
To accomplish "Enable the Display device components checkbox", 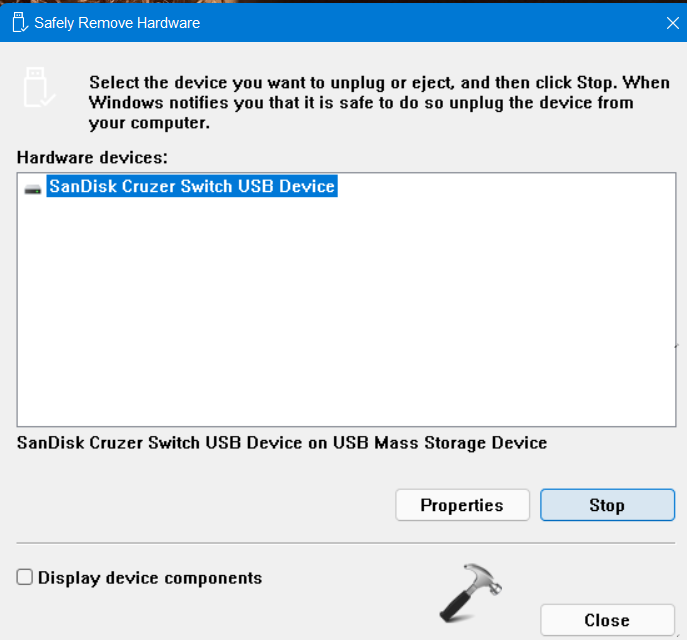I will click(25, 577).
